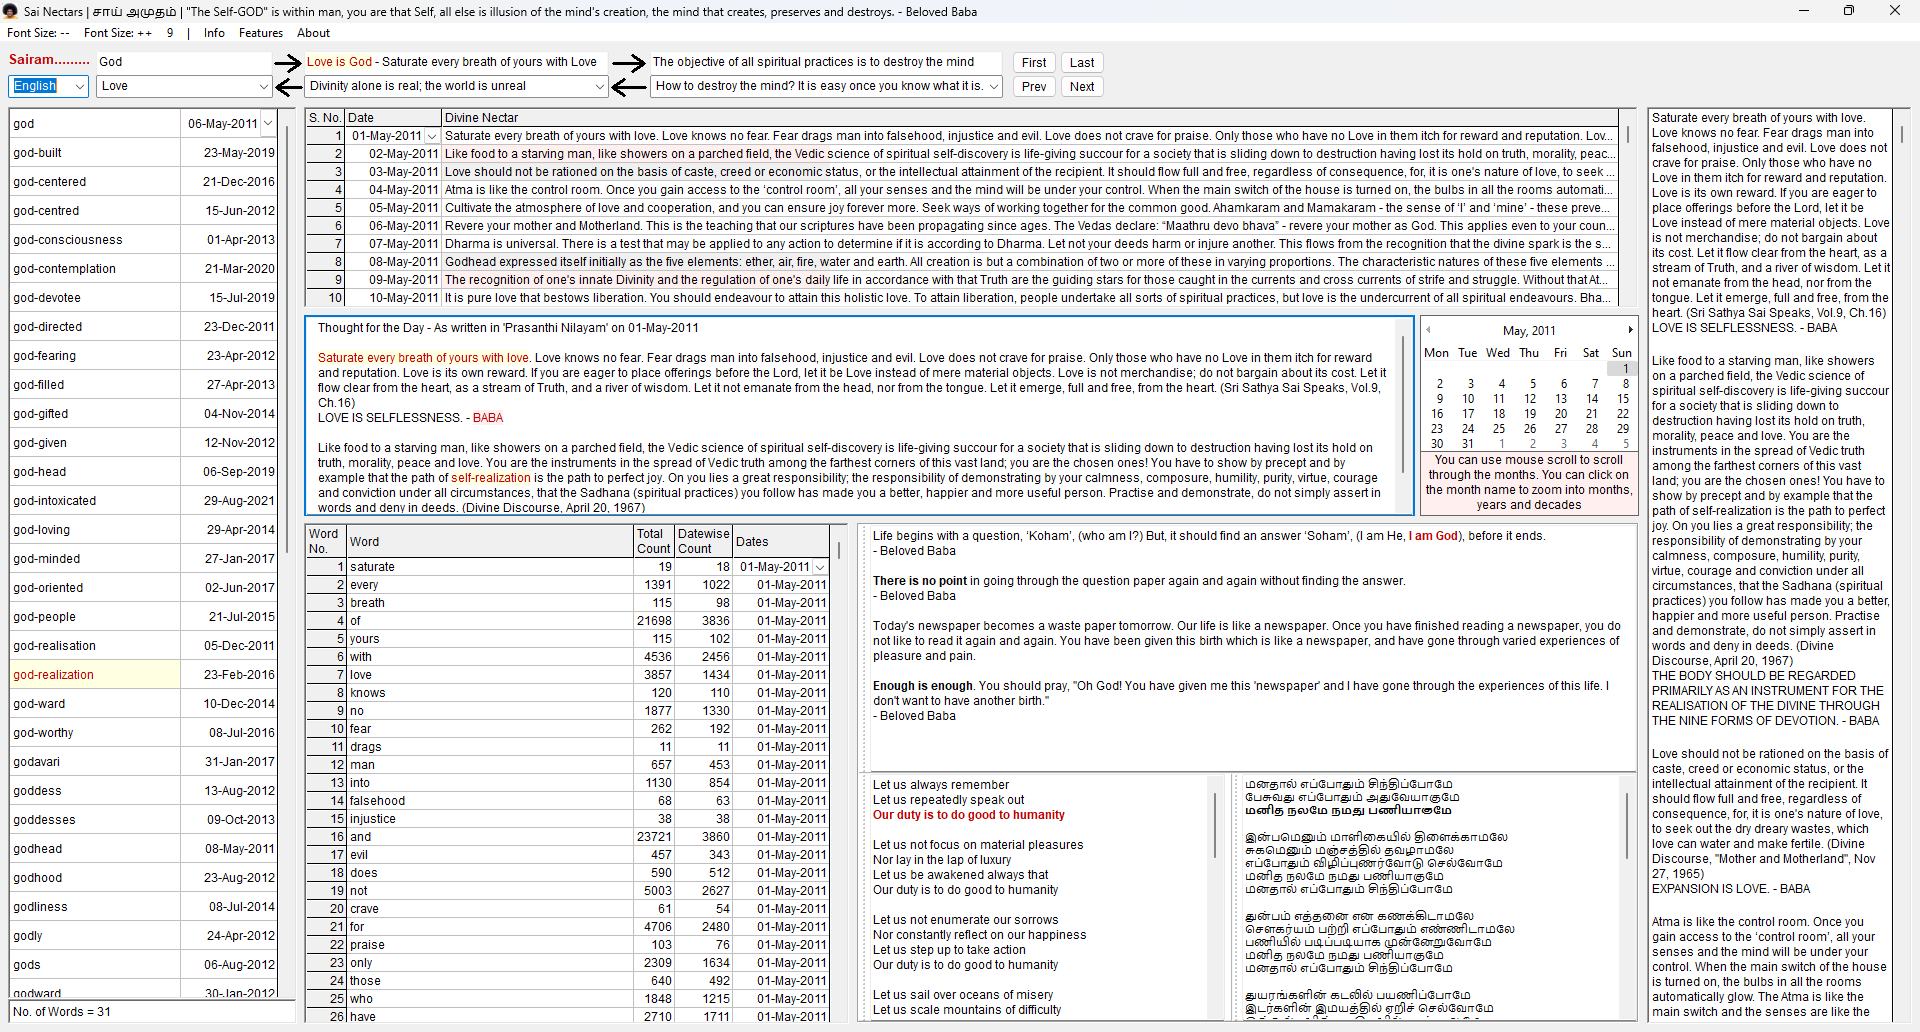The image size is (1920, 1032).
Task: Select nectar row dated 02-May-2011
Action: pos(961,154)
